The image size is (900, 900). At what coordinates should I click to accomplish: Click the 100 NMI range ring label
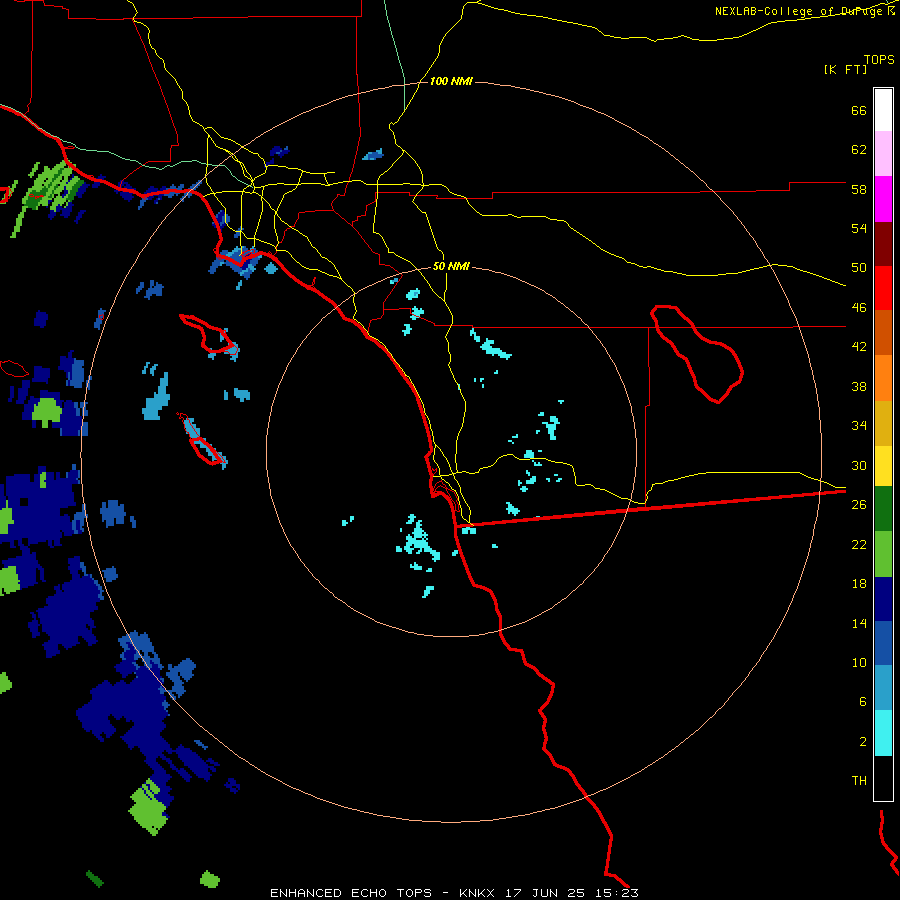pyautogui.click(x=451, y=82)
